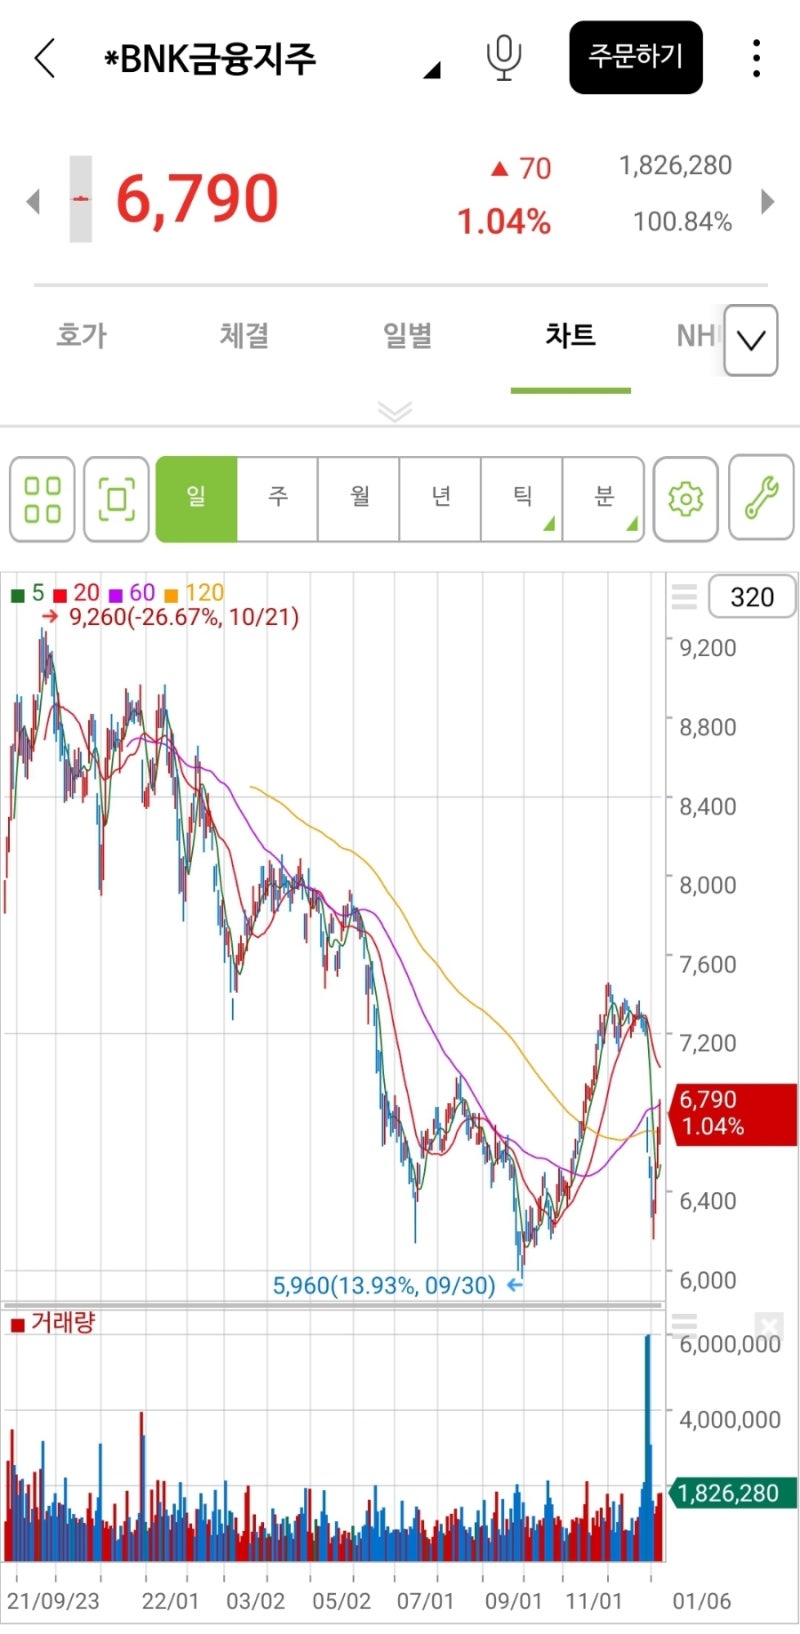Screen dimensions: 800x1634
Task: Show previous stock with left triangle
Action: pyautogui.click(x=33, y=201)
